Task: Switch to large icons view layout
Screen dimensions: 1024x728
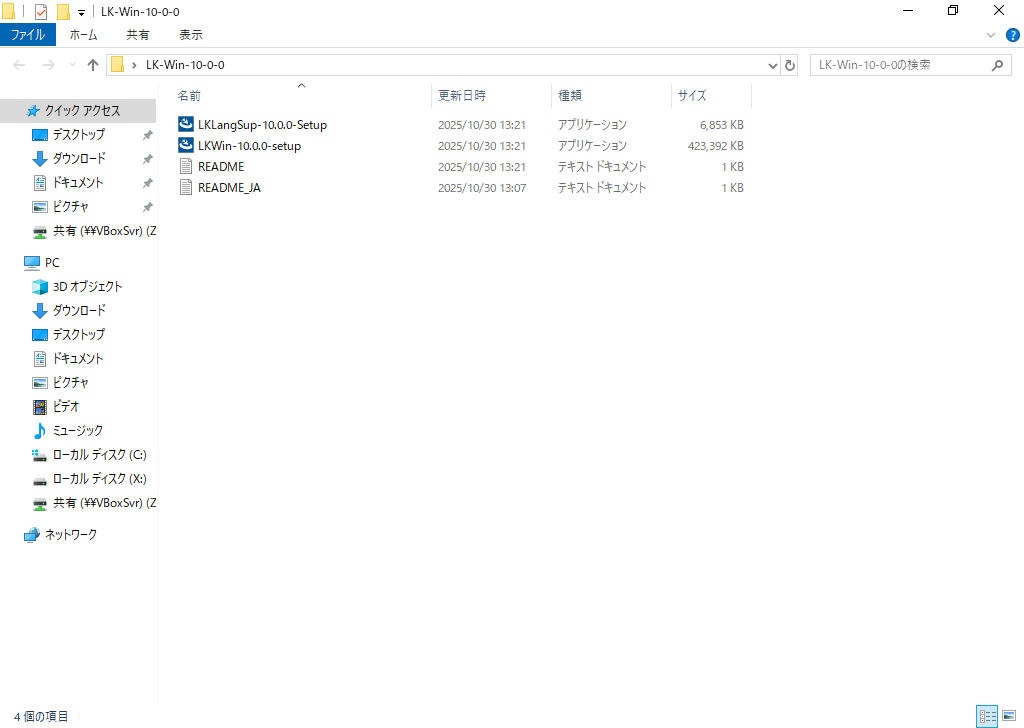Action: (x=1007, y=716)
